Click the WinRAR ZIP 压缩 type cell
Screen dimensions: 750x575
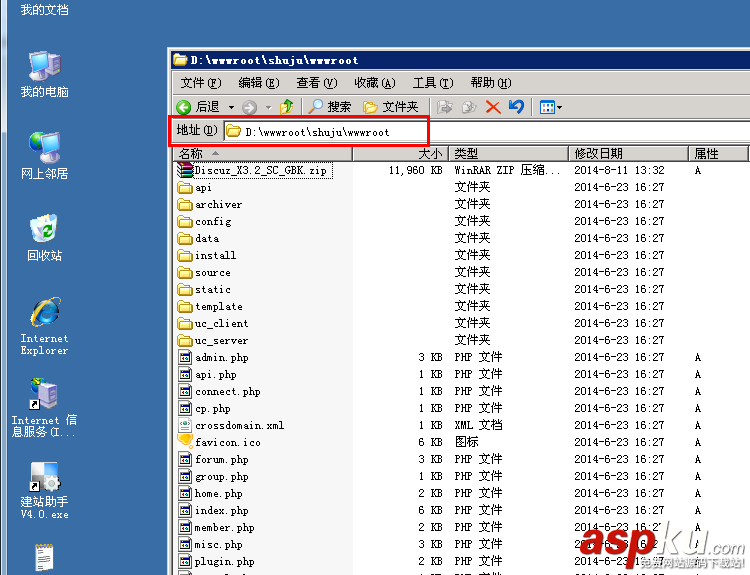coord(507,170)
